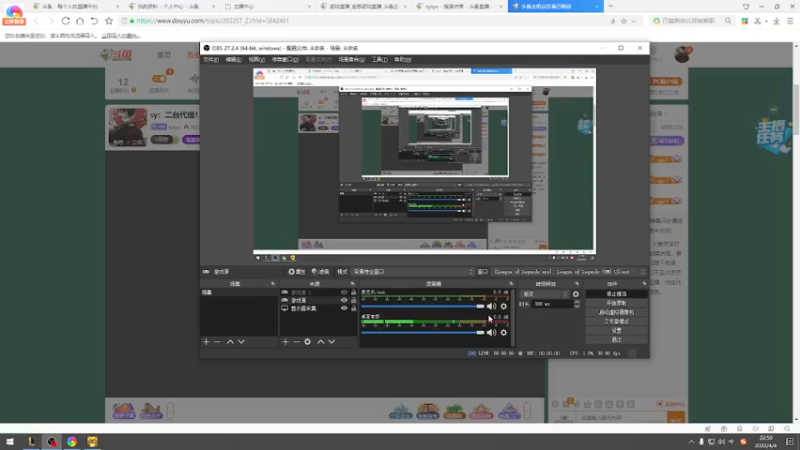Open the OBS File (文件) menu

coord(211,60)
